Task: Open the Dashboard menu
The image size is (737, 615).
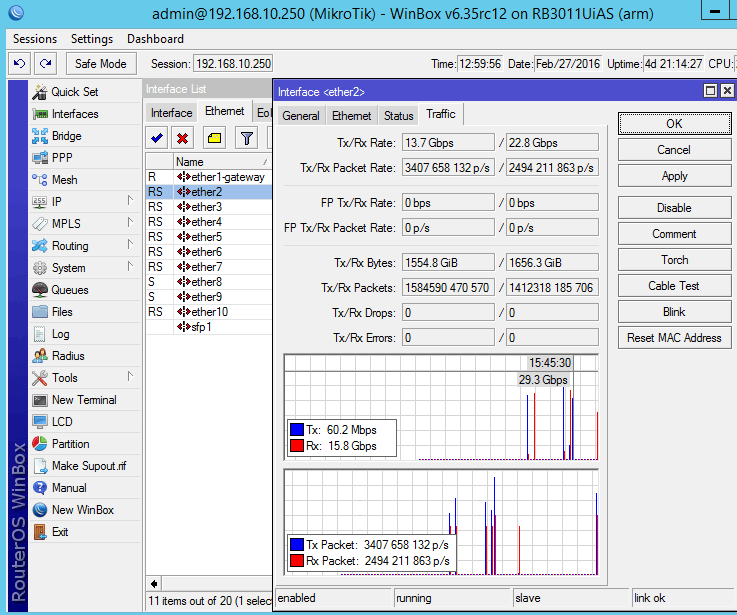Action: 155,39
